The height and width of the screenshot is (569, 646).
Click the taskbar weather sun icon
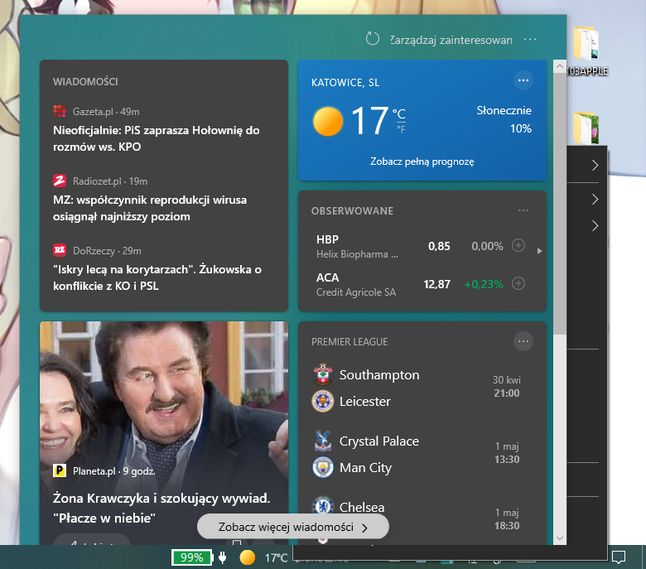(x=247, y=558)
